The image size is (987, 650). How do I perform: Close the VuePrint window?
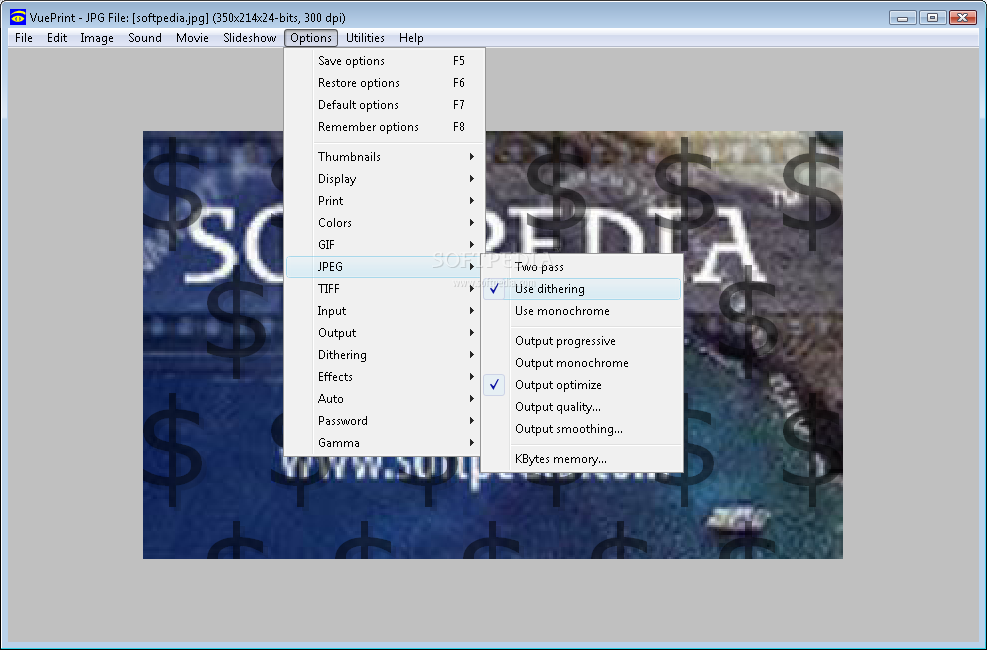[962, 18]
